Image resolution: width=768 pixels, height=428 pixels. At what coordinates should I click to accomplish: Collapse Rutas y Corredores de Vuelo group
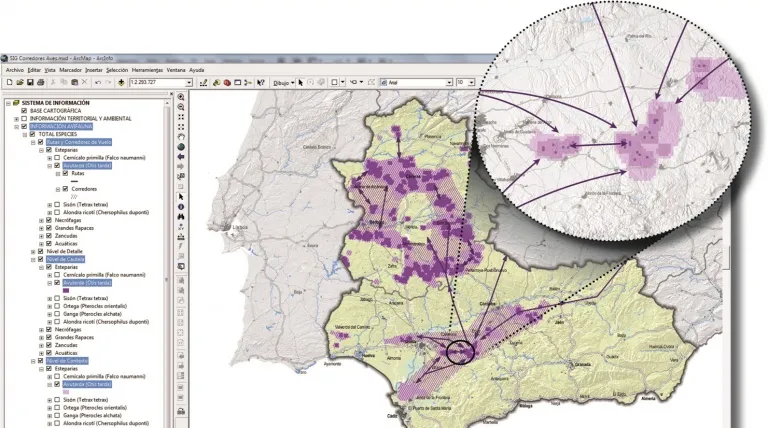point(33,143)
